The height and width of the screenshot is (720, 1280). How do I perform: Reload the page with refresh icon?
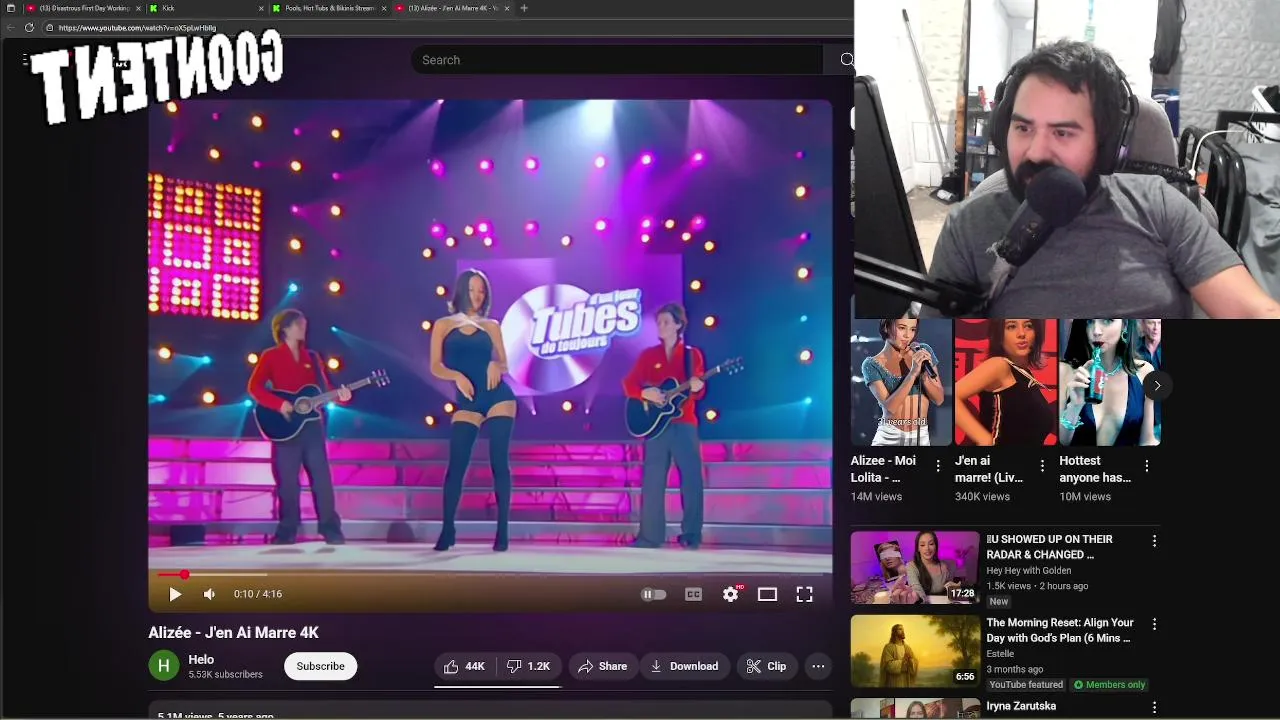pyautogui.click(x=29, y=28)
